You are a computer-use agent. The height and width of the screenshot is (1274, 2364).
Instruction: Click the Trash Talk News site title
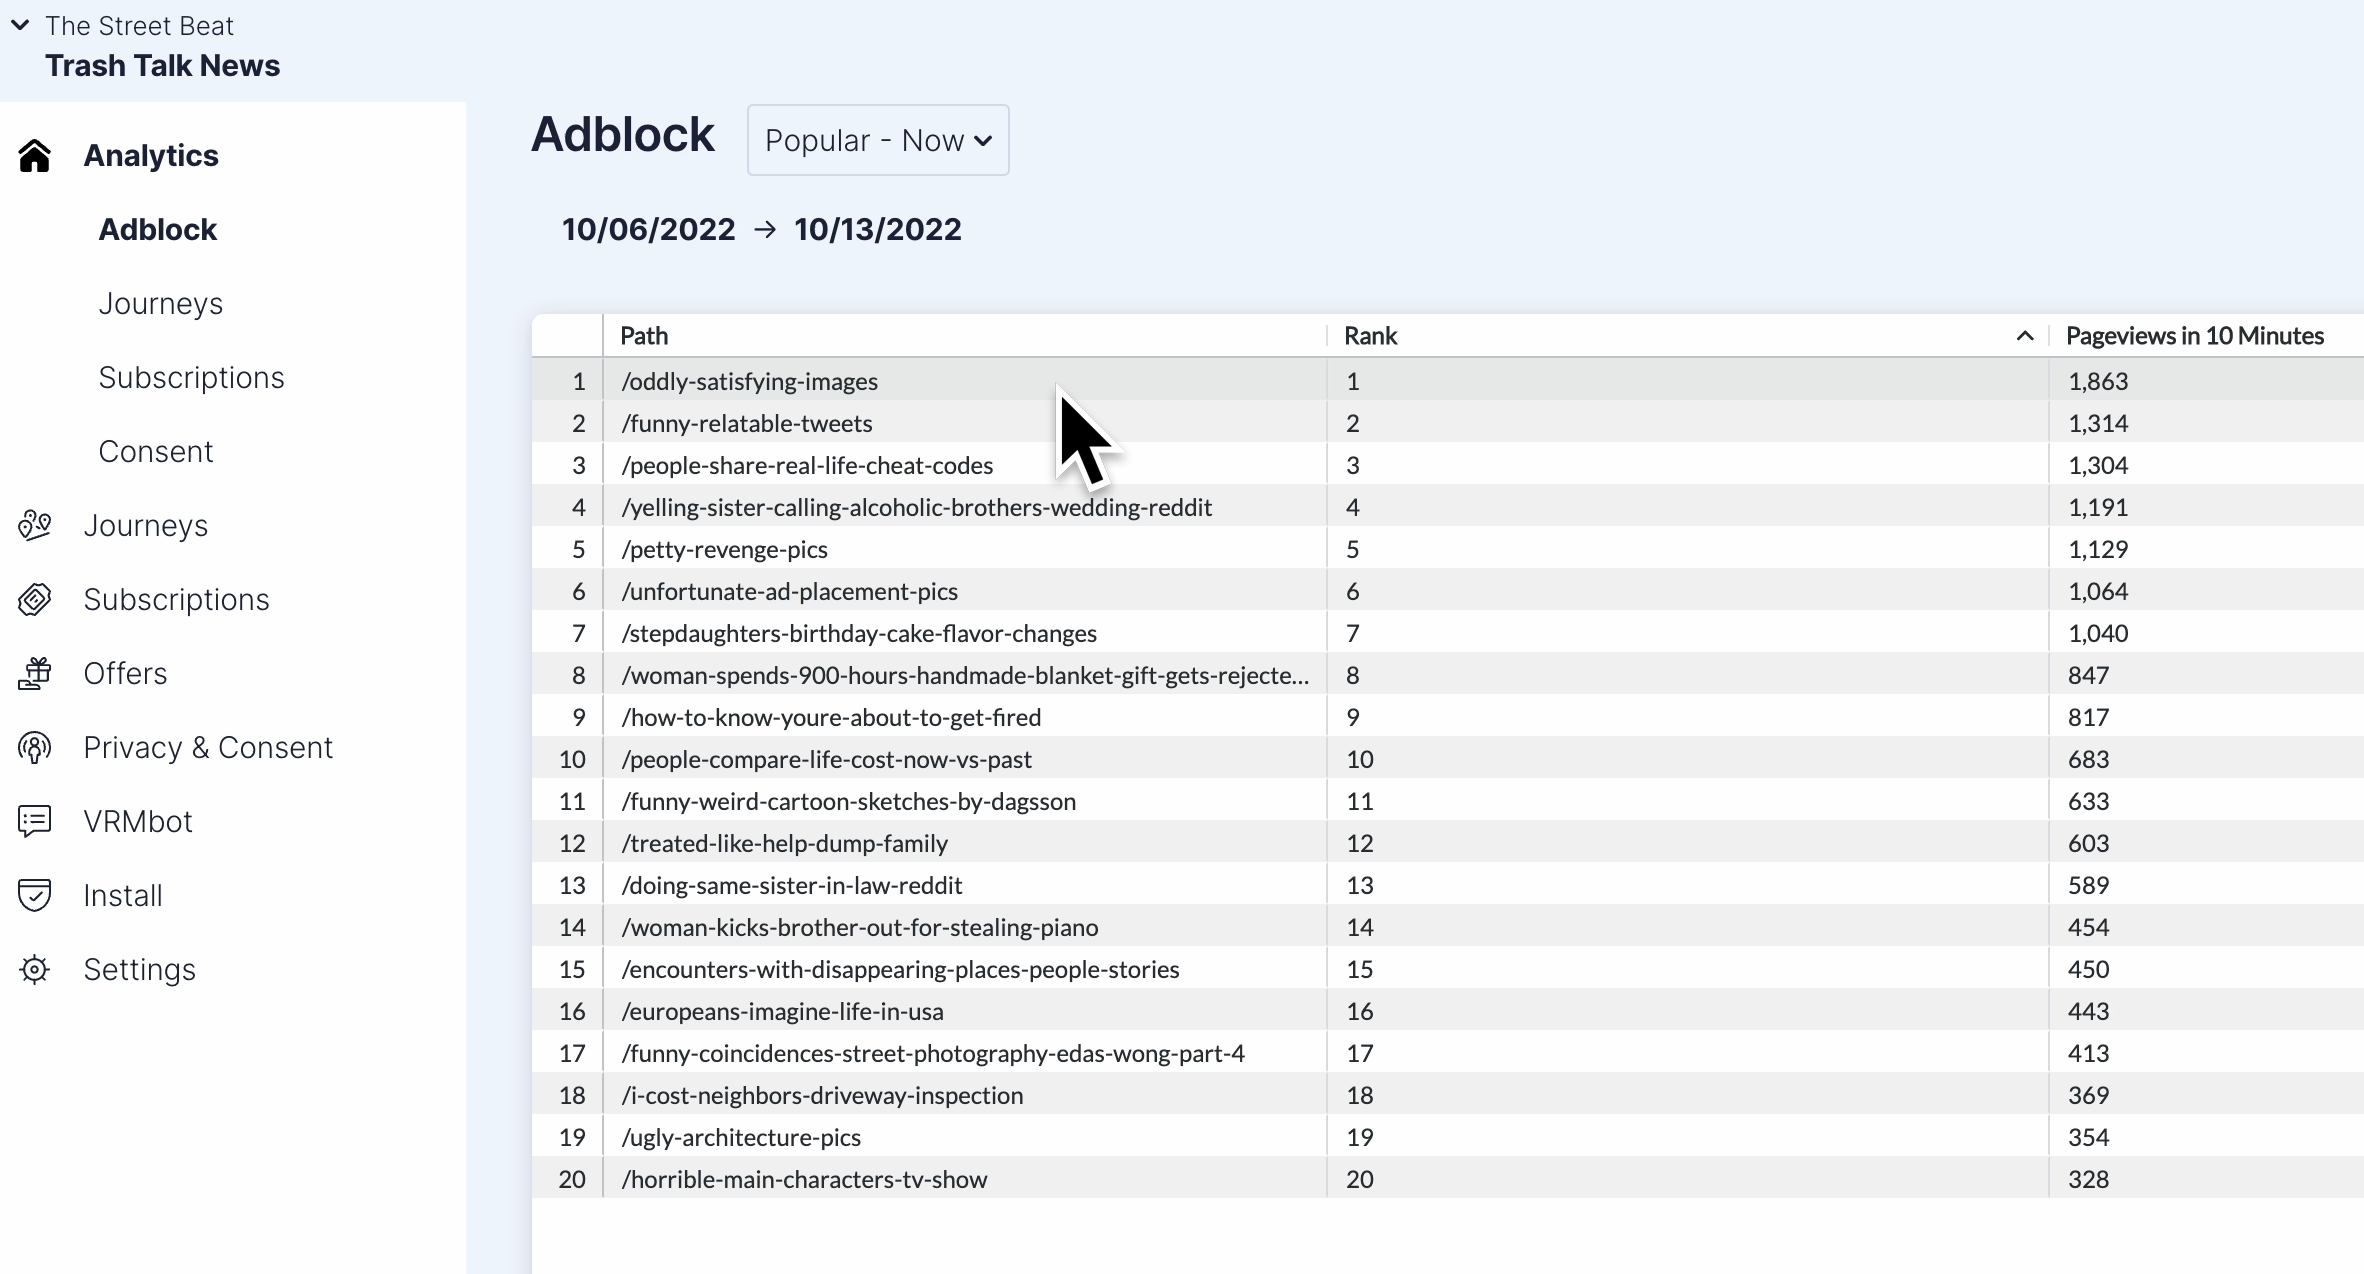(x=163, y=66)
